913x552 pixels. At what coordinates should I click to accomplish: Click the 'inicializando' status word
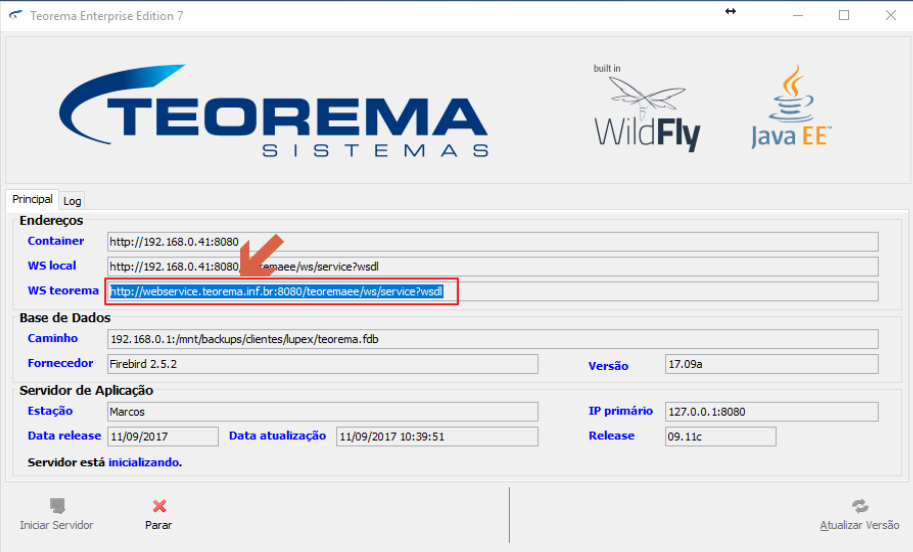tap(143, 462)
